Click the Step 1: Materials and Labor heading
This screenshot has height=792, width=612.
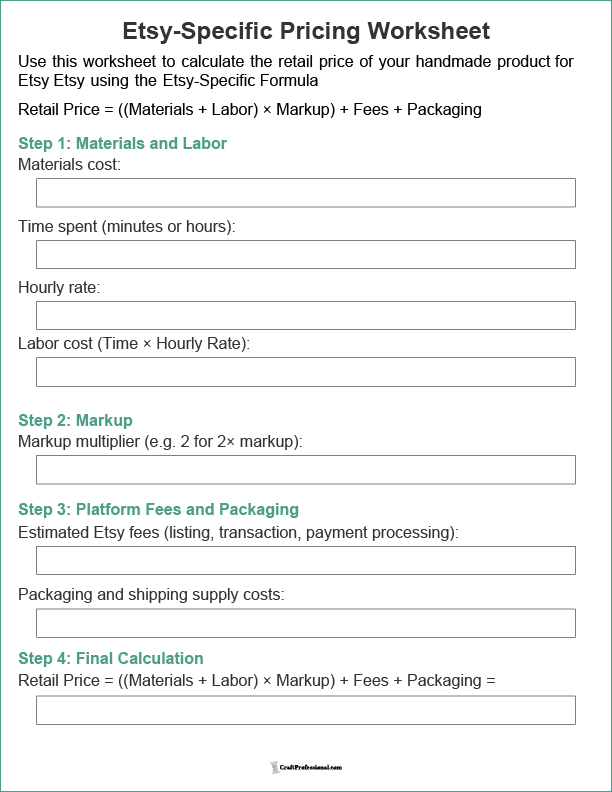point(122,143)
